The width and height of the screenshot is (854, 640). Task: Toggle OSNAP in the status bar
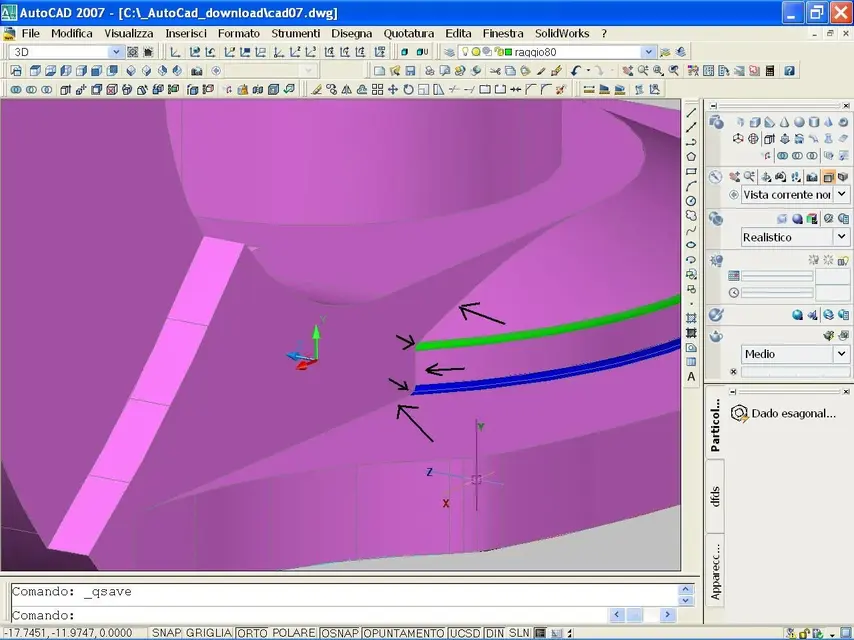click(x=338, y=633)
